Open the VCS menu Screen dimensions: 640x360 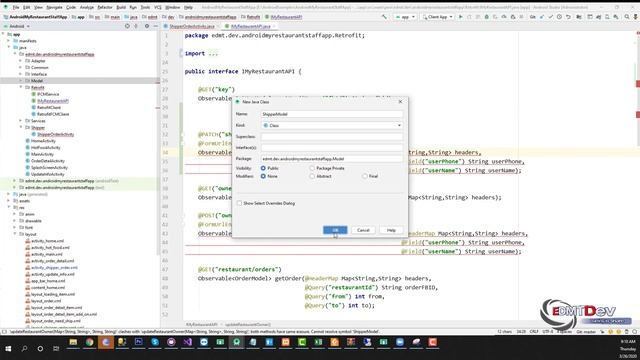click(x=158, y=7)
